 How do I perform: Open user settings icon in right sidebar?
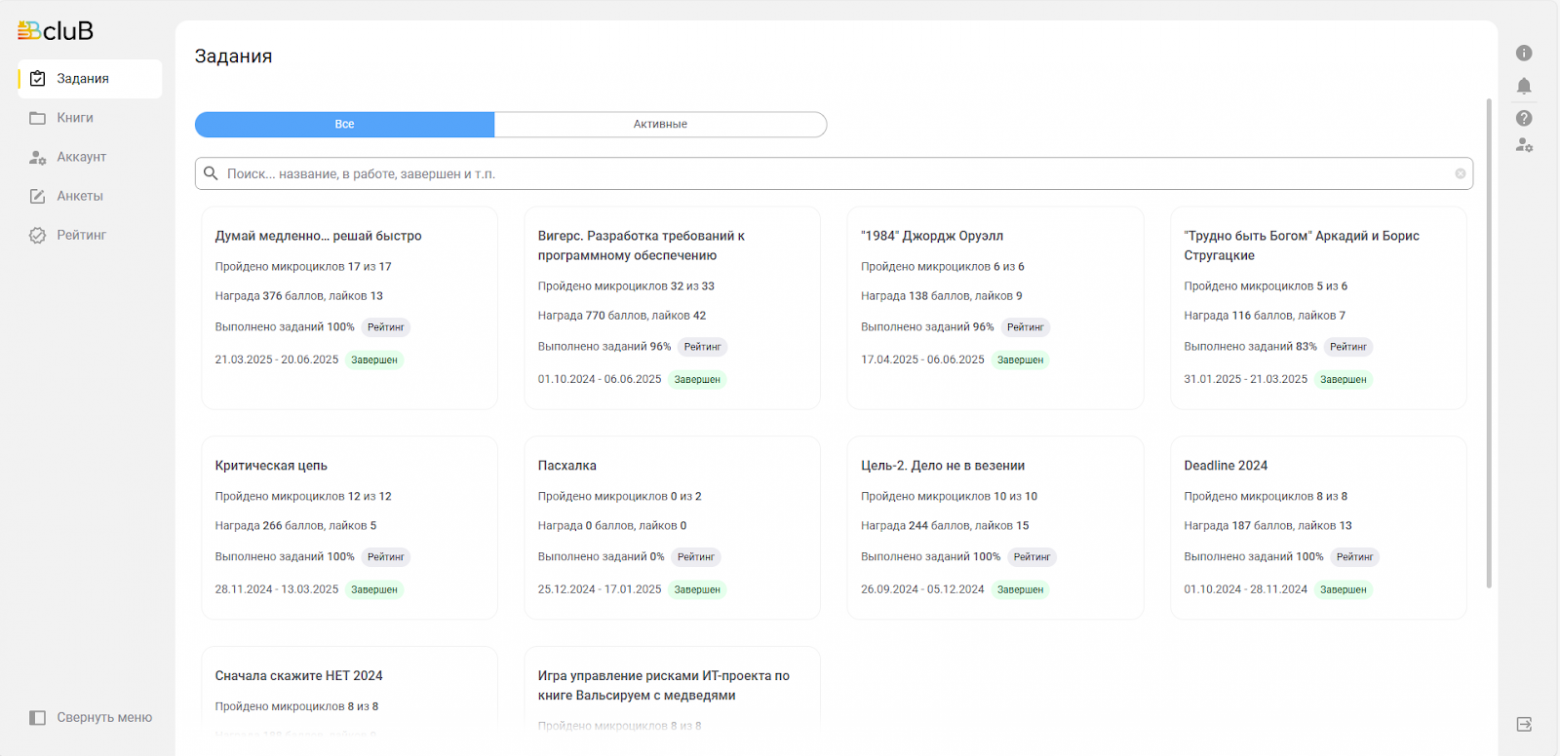pos(1524,145)
